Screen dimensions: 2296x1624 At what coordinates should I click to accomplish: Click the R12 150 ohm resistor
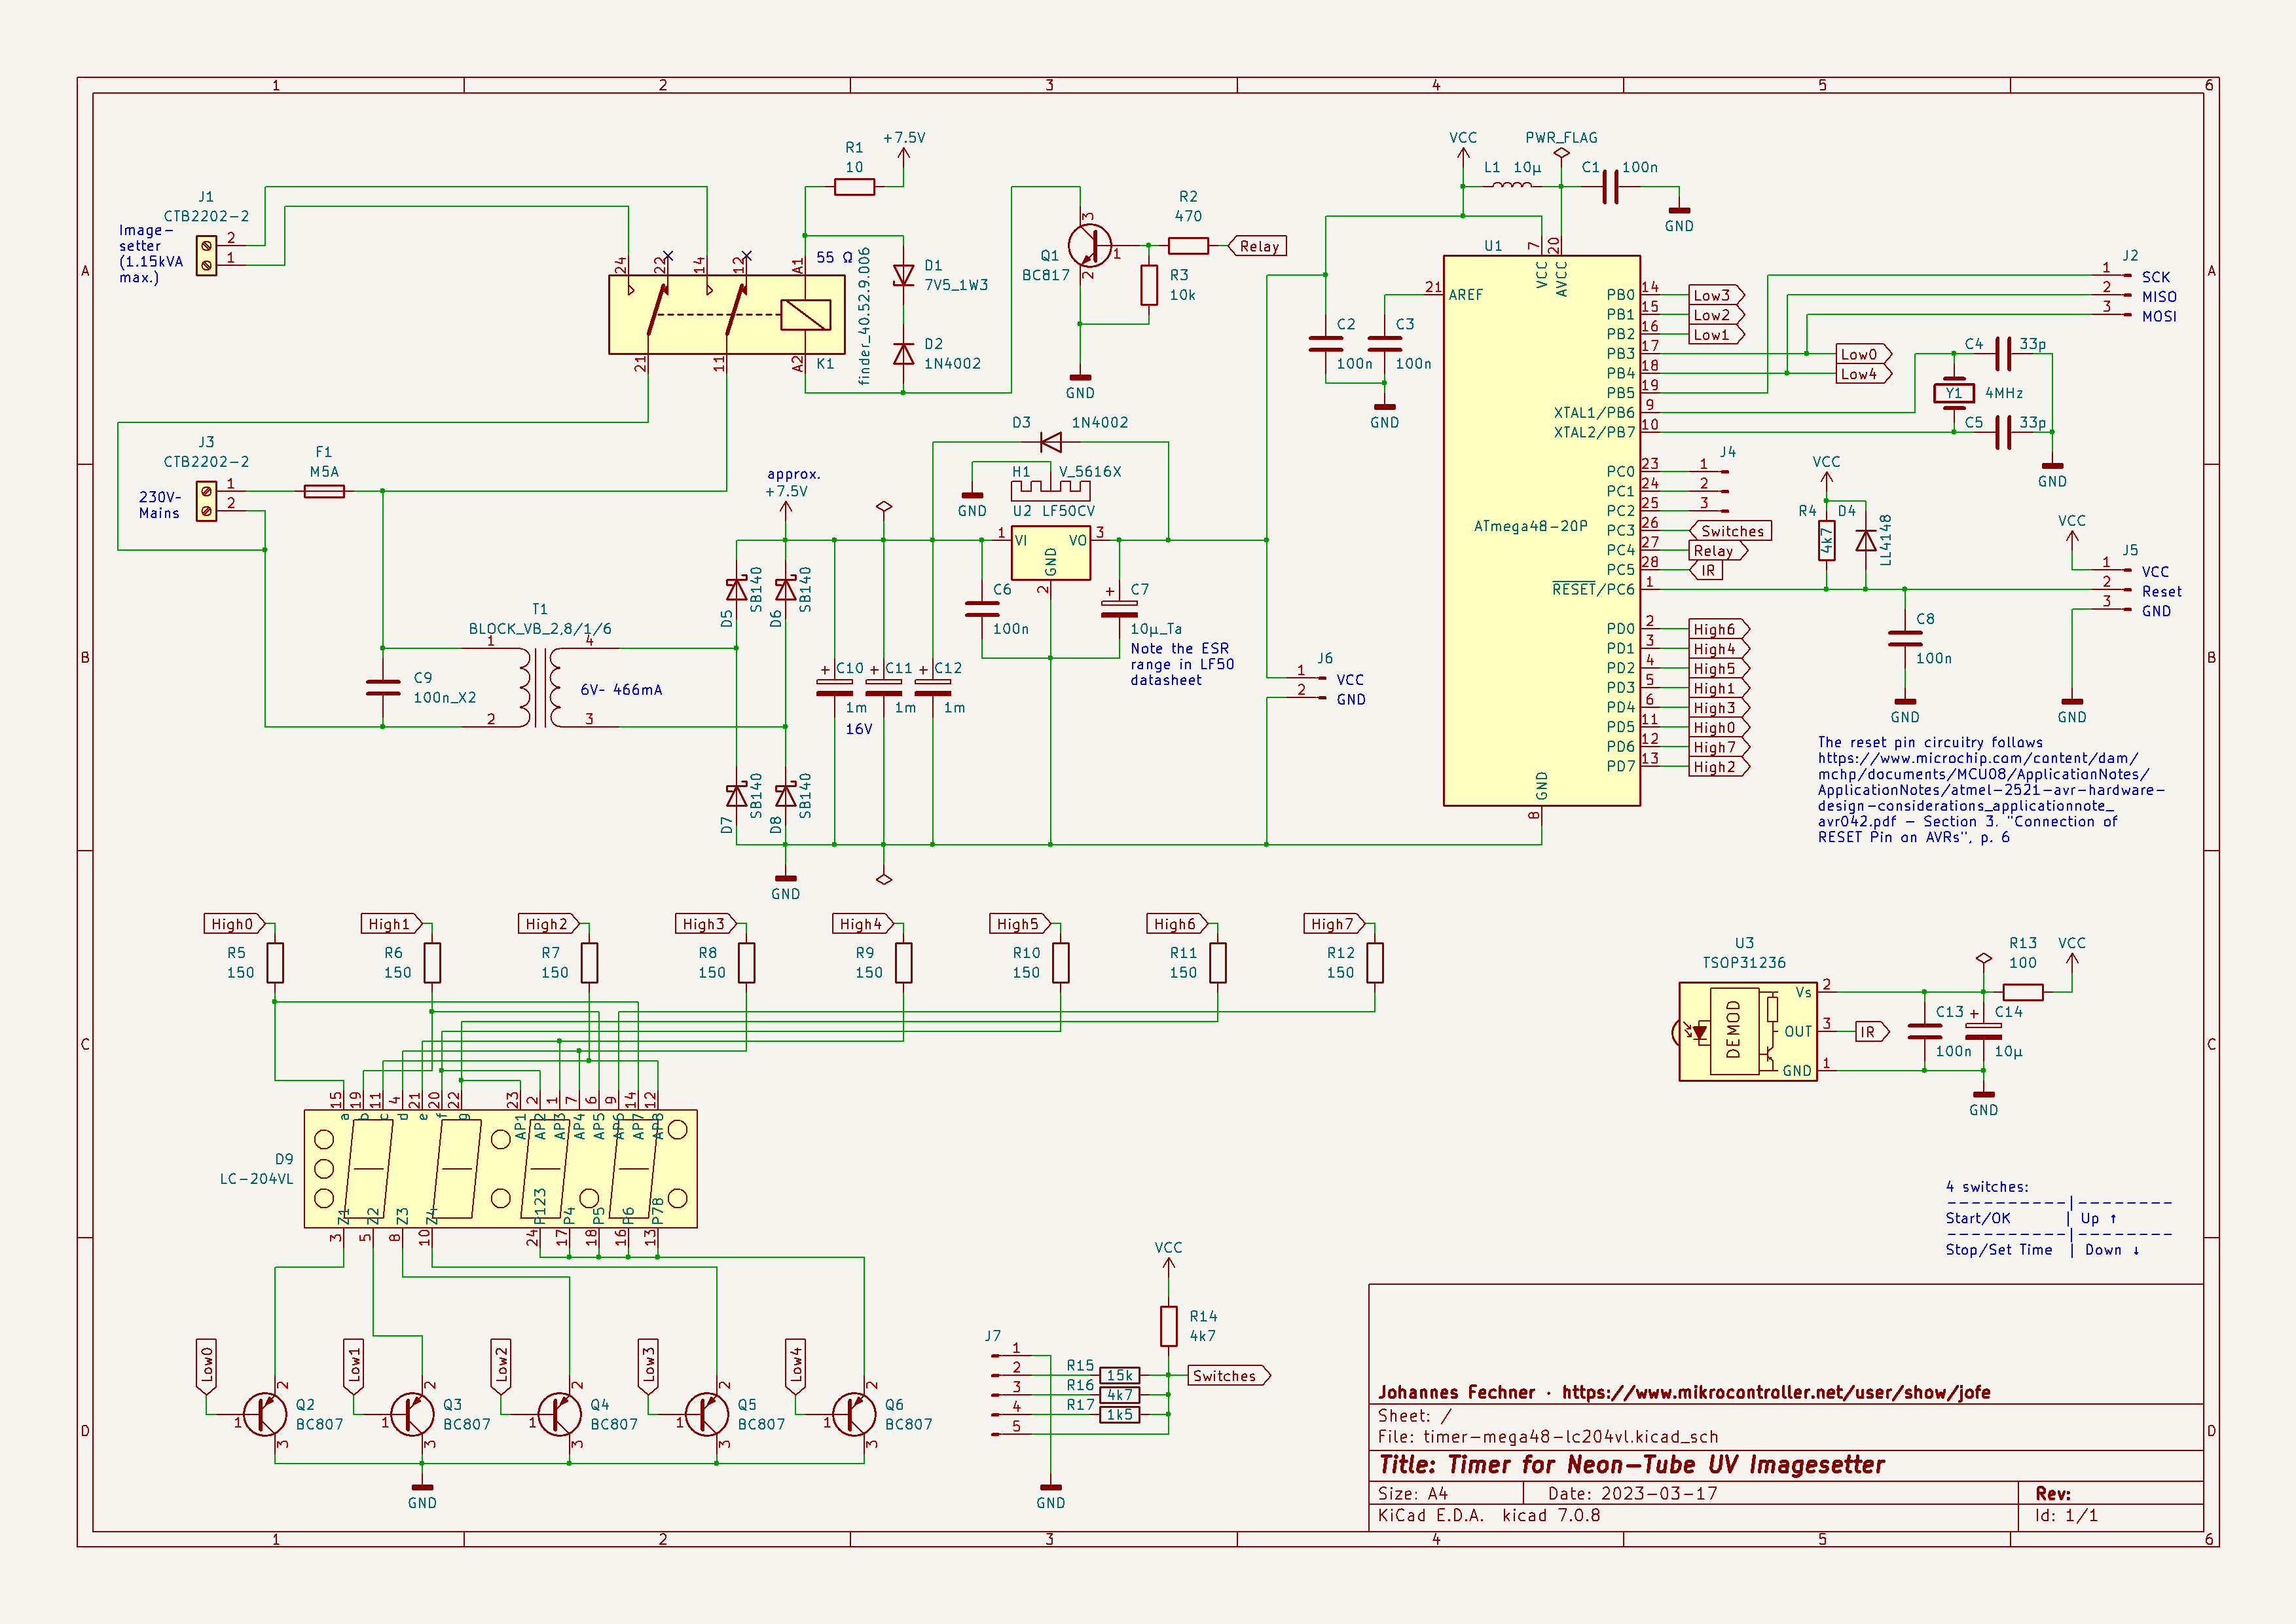[1375, 963]
